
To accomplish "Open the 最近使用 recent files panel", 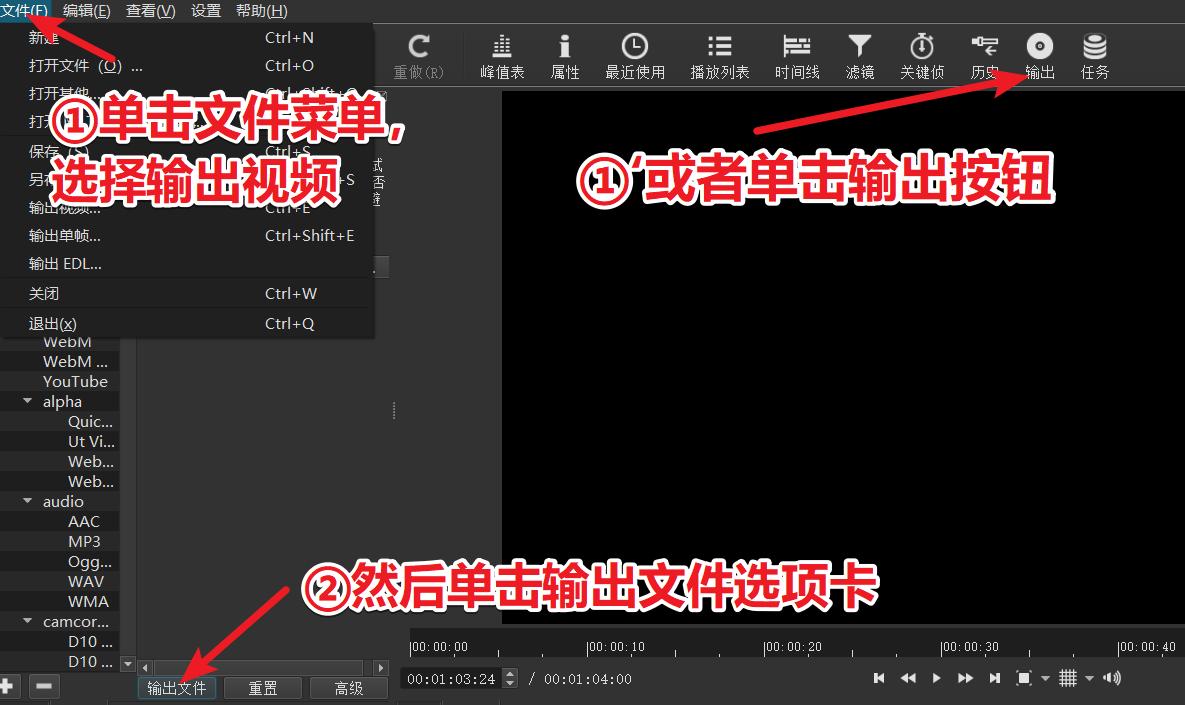I will point(635,55).
